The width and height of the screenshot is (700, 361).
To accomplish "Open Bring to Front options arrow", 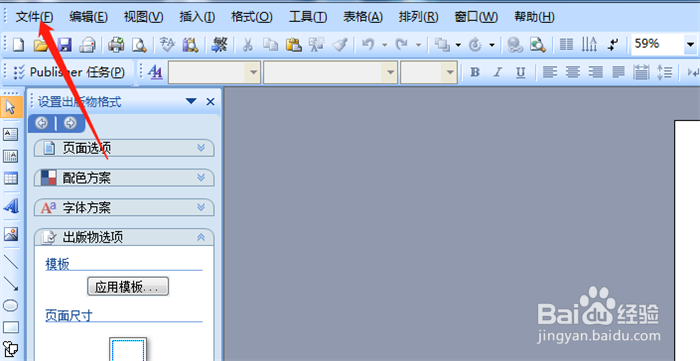I will [x=458, y=45].
